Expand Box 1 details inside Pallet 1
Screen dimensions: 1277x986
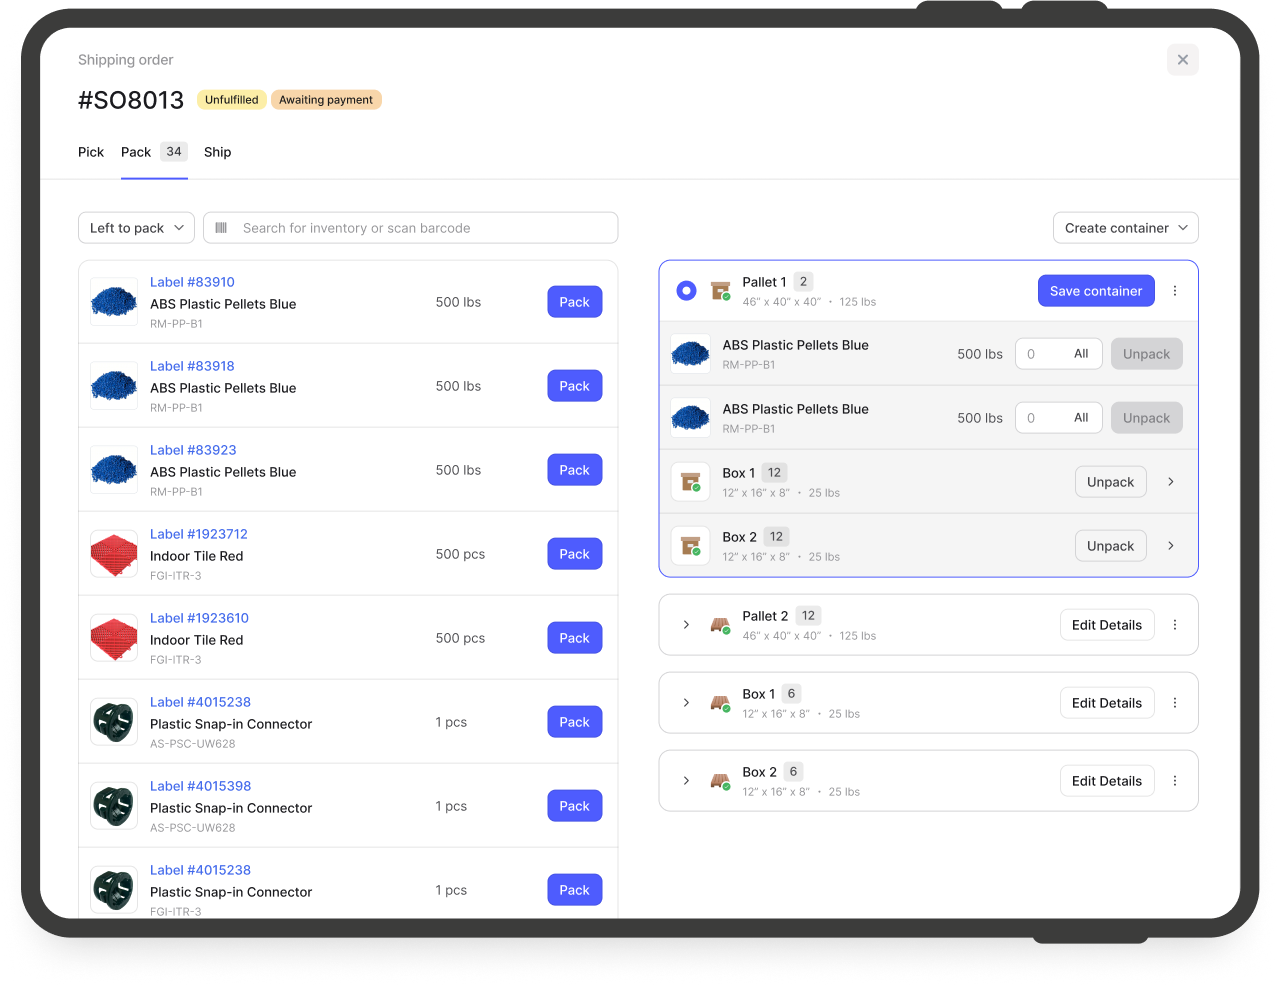(x=1170, y=482)
